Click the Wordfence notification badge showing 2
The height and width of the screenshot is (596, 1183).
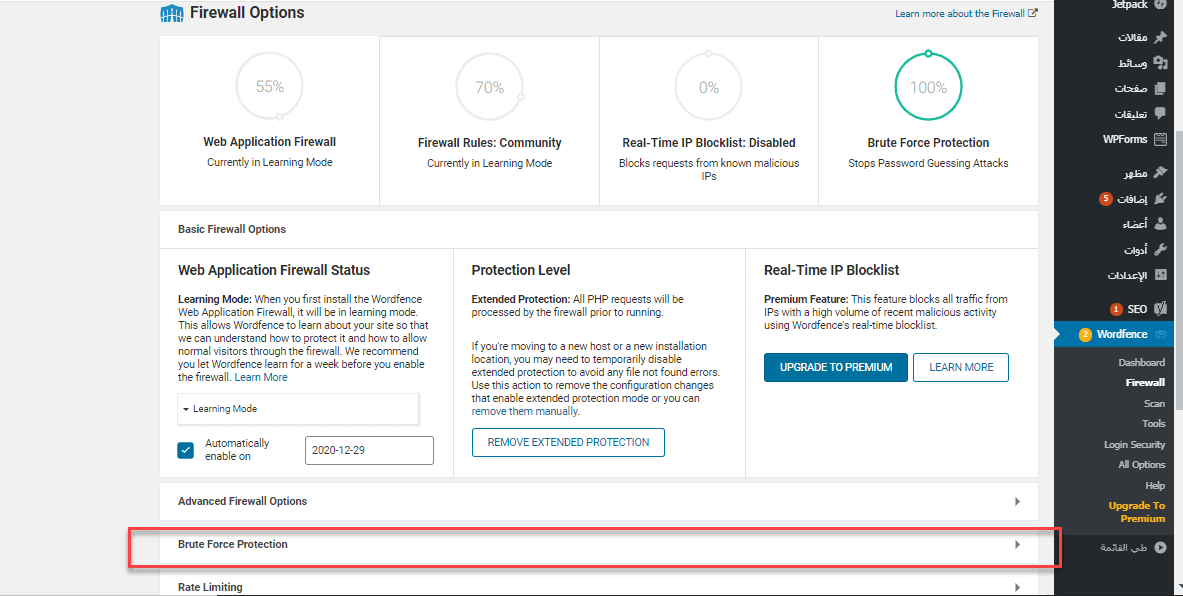(1085, 334)
